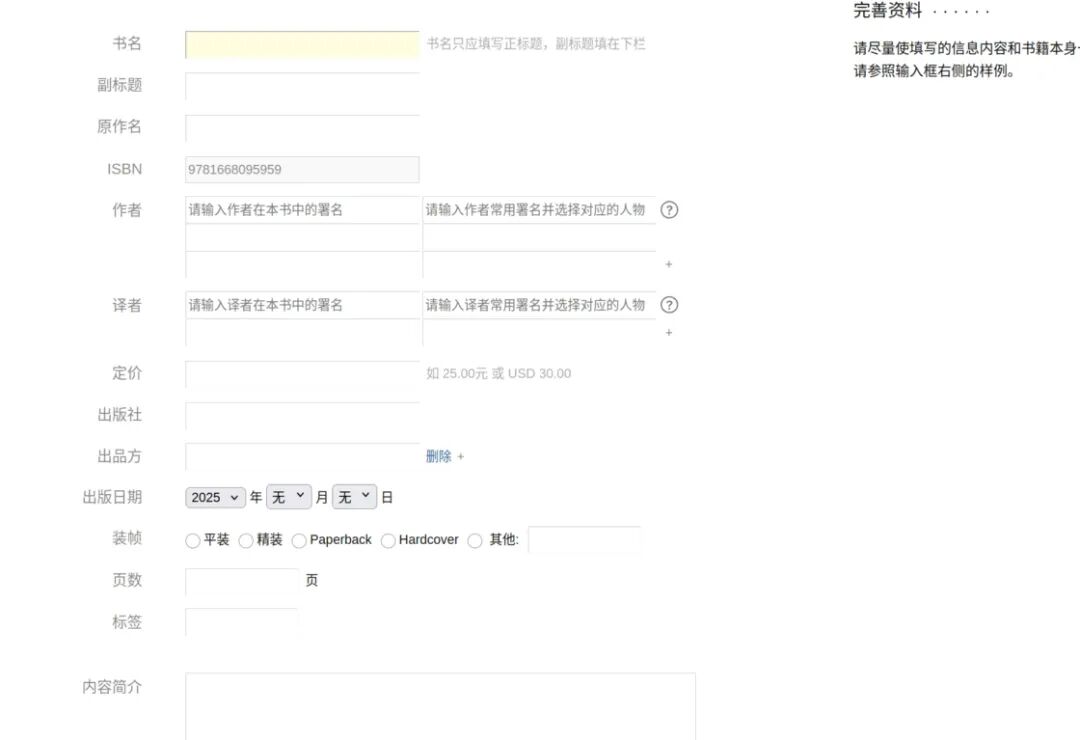Add another translator row with the plus icon
1080x740 pixels.
tap(668, 332)
